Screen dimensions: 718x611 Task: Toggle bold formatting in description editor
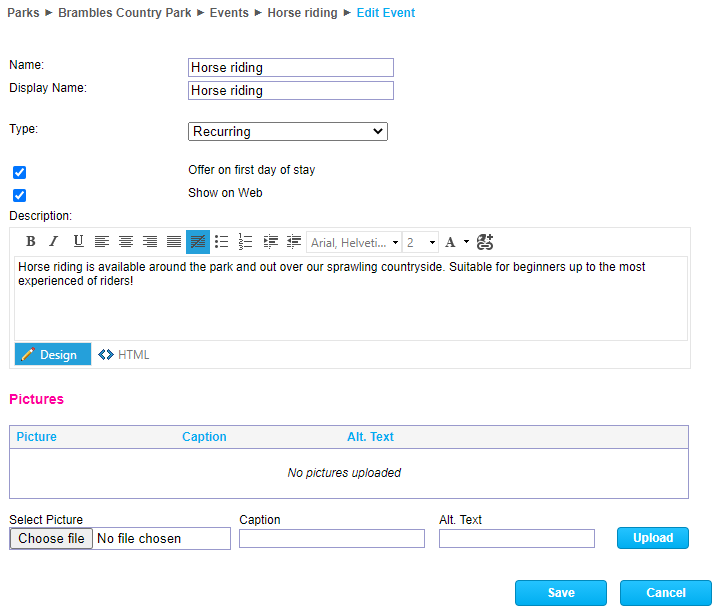(x=30, y=242)
